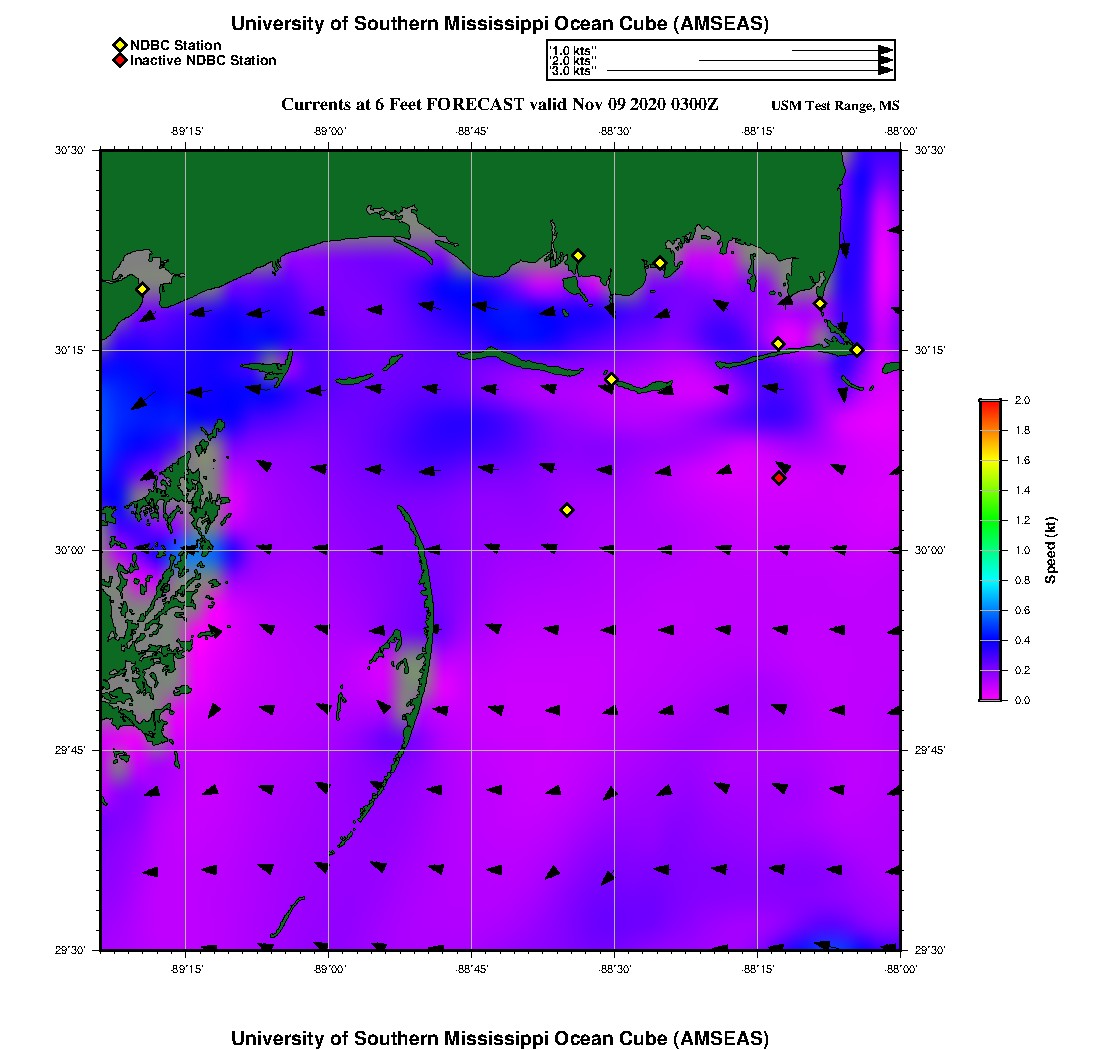Click the '1.0 kts' scale label
This screenshot has height=1050, width=1100.
coord(572,51)
